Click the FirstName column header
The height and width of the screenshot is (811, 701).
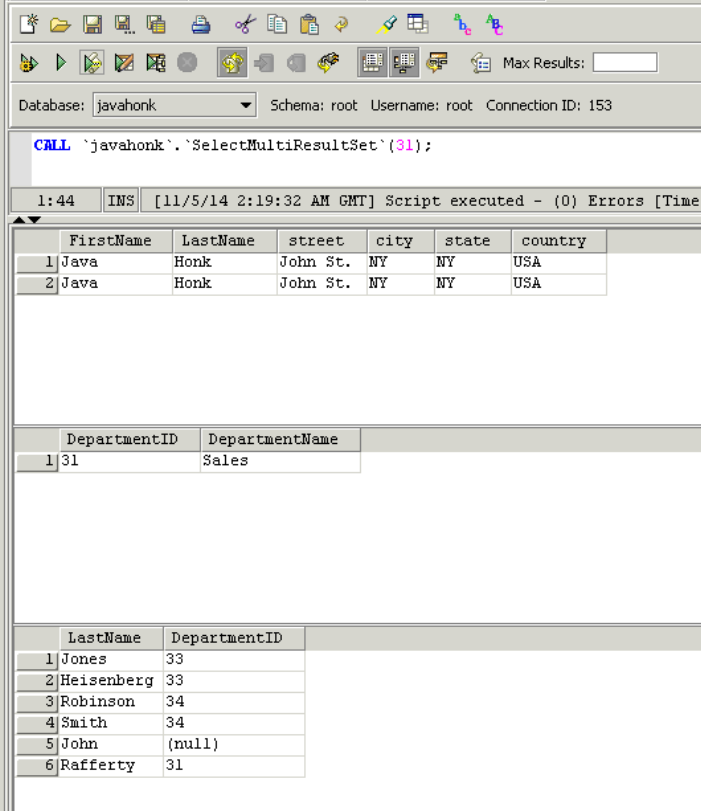115,241
